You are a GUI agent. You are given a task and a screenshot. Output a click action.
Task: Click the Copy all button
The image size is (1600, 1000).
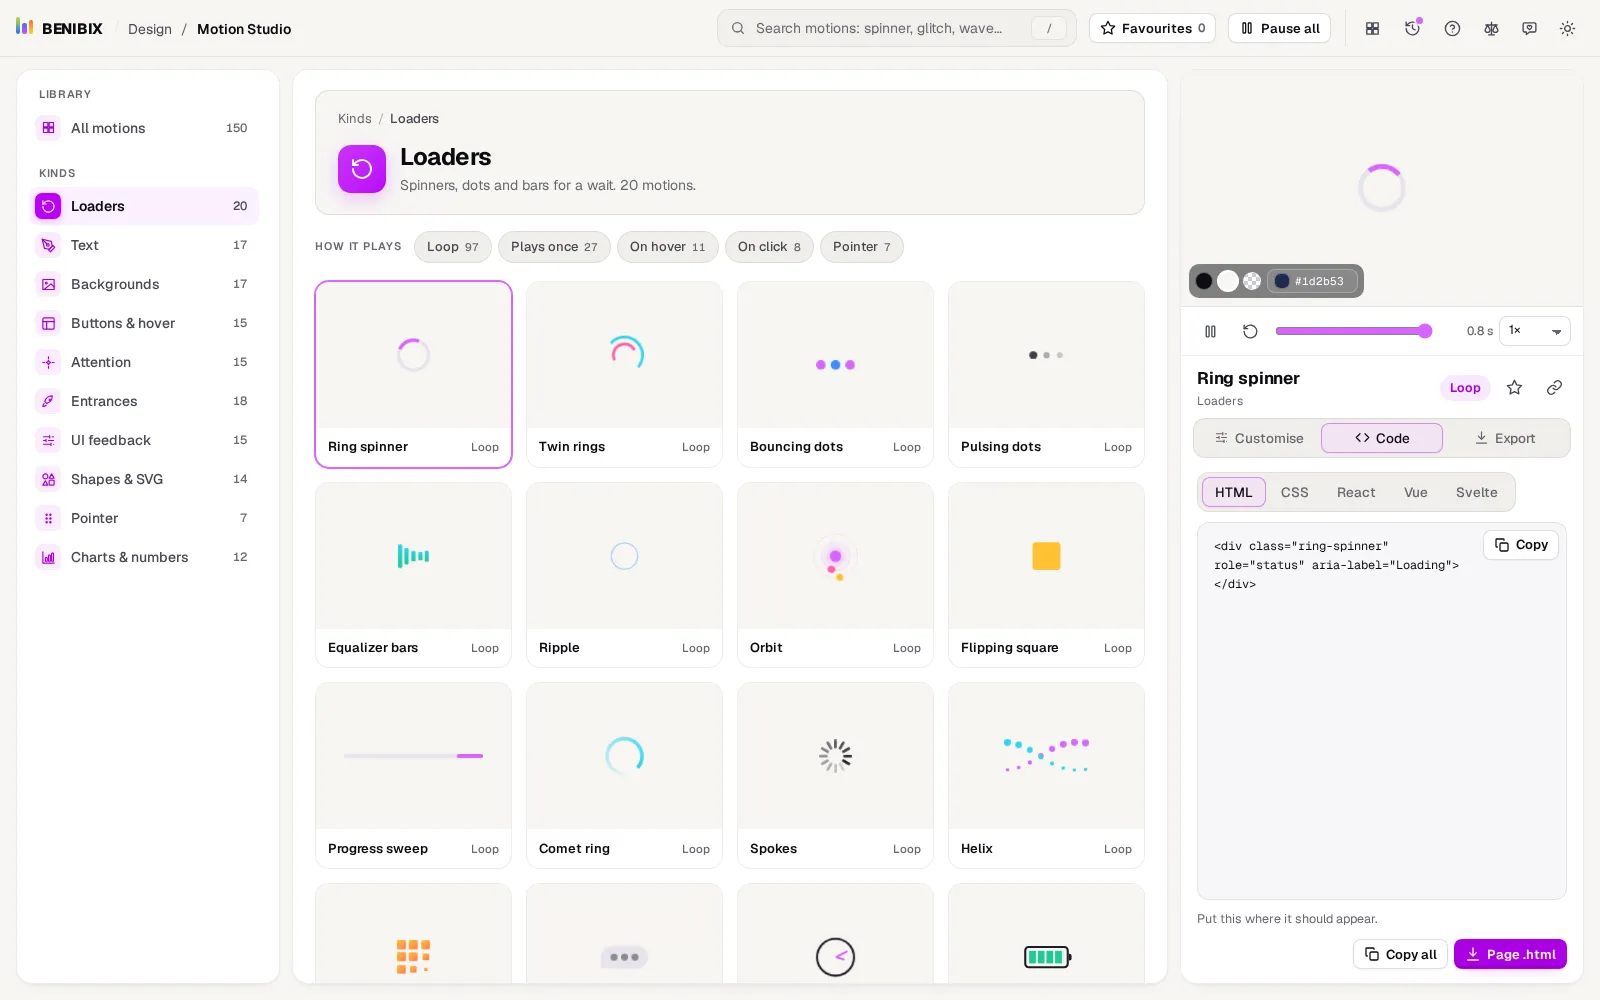1400,954
